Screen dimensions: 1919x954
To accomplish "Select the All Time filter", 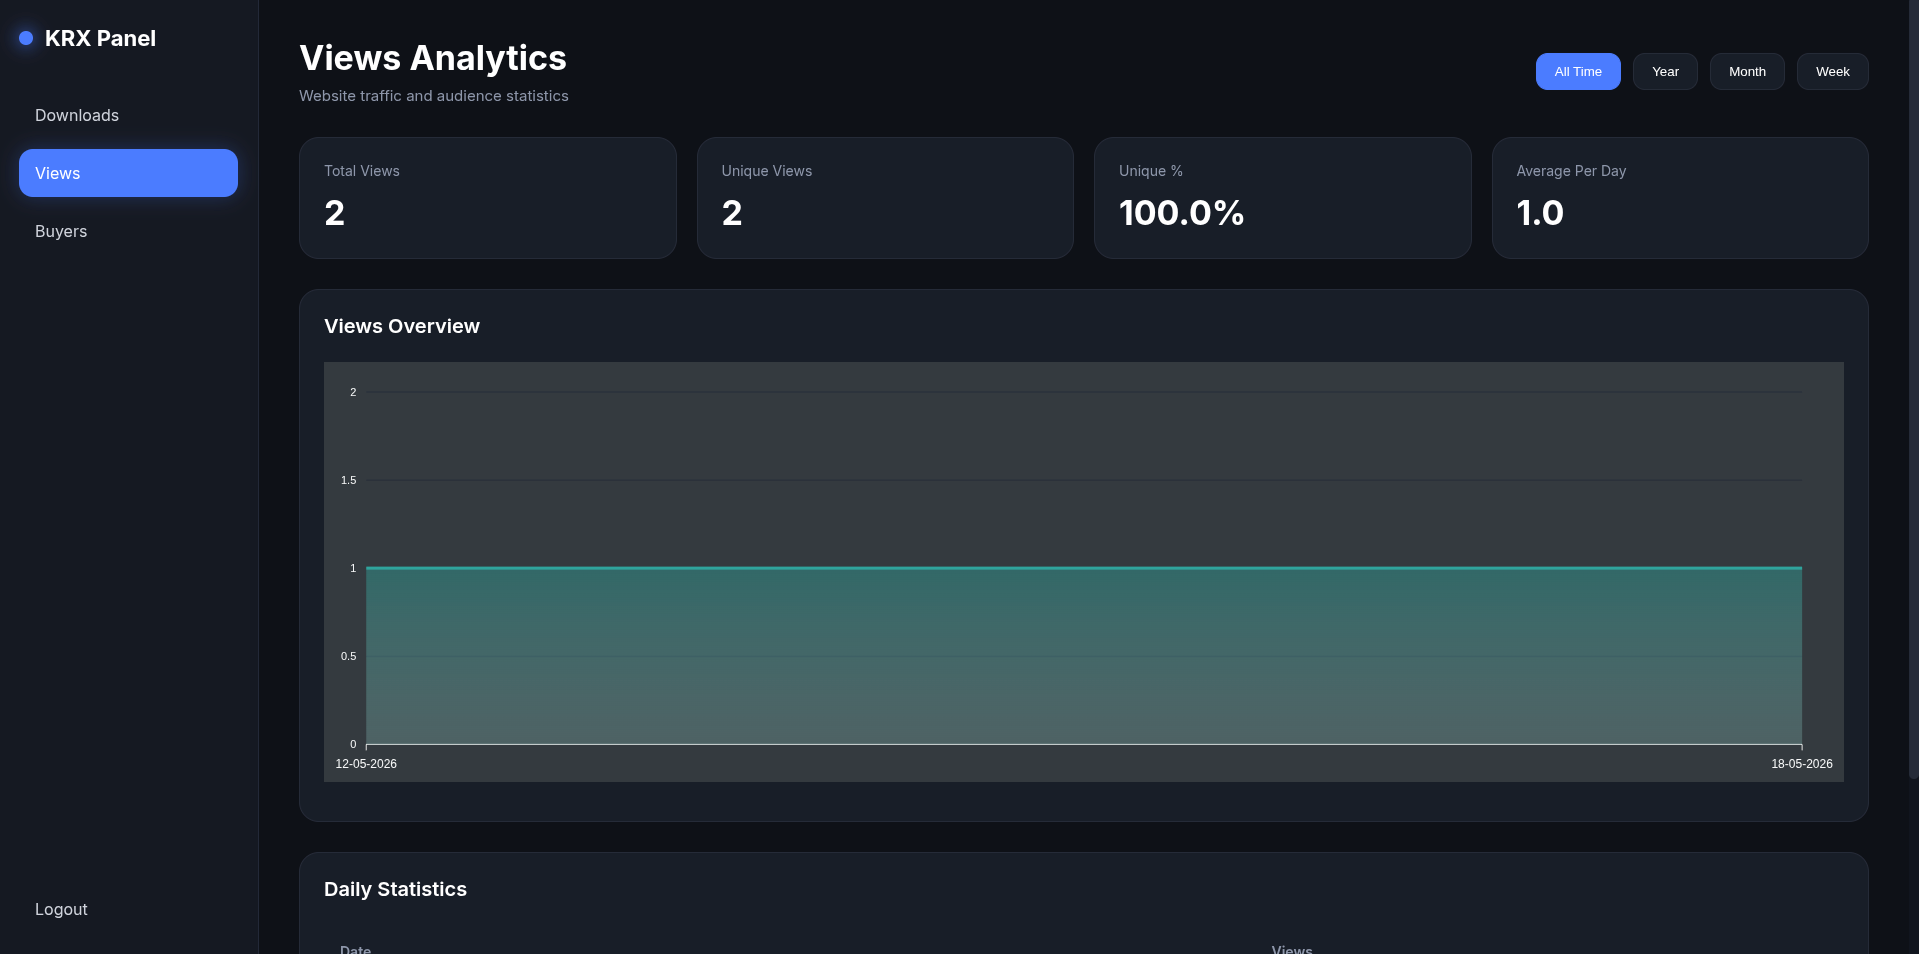I will 1578,72.
